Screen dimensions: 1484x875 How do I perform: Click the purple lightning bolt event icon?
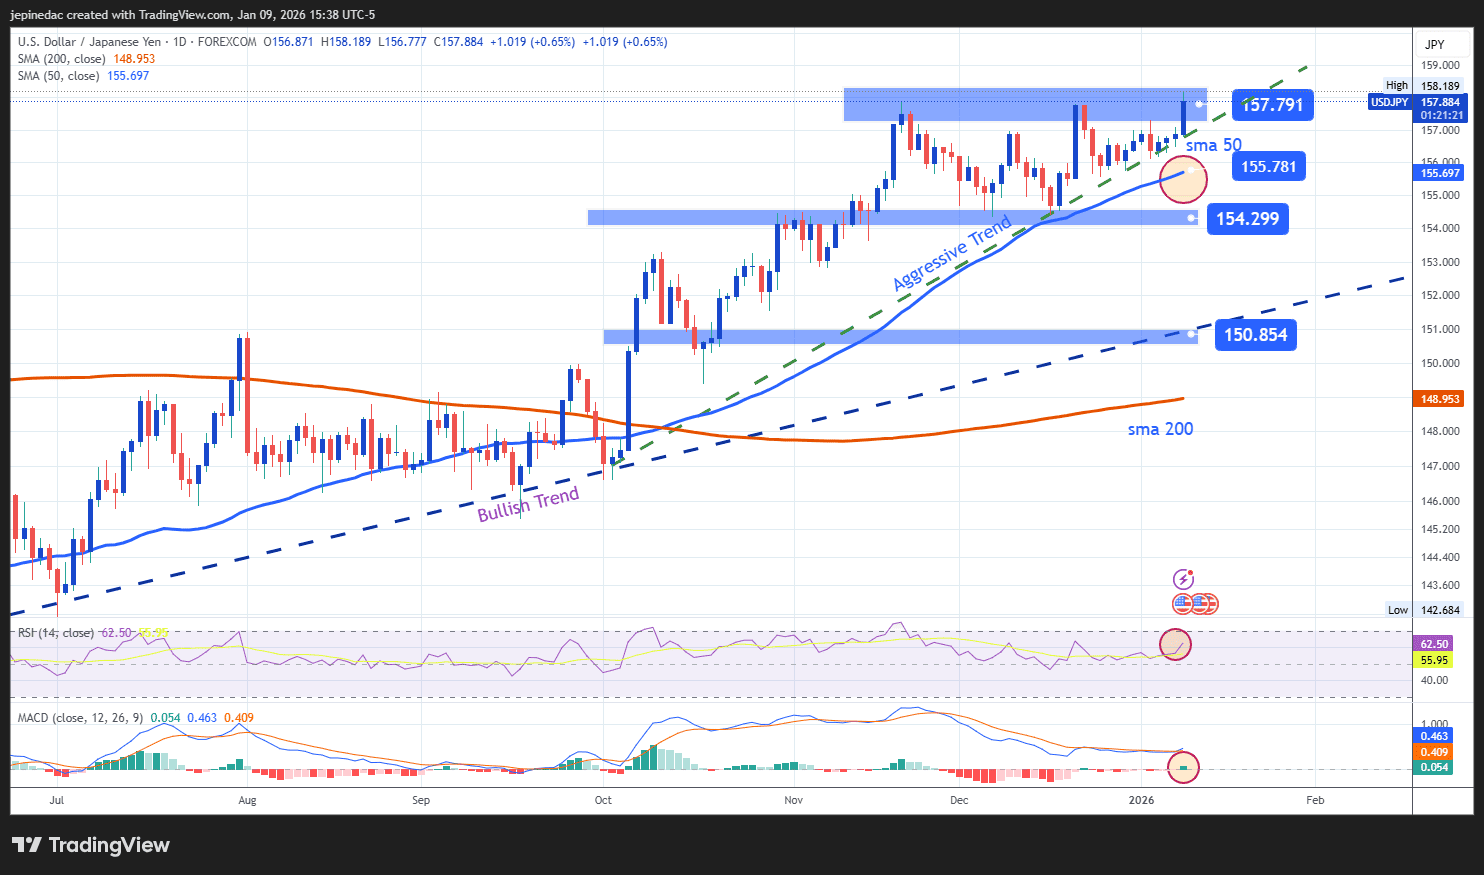(1183, 579)
